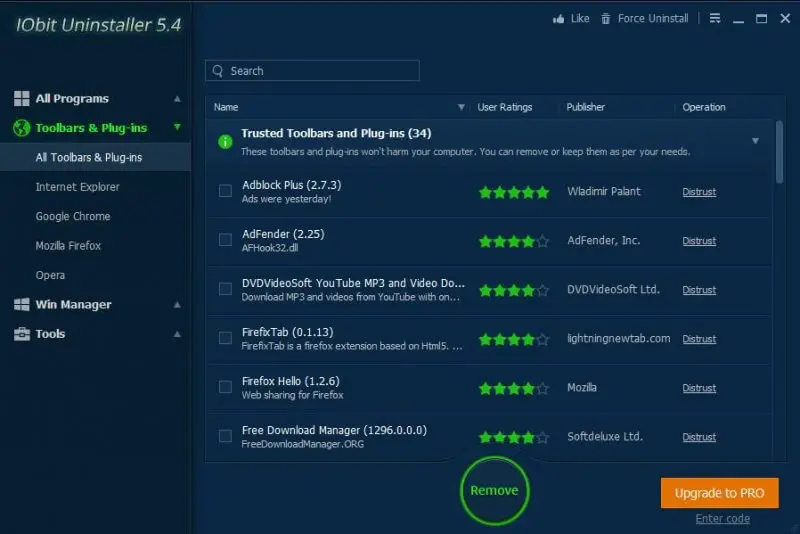Distrust the FirefixTab extension

click(x=699, y=339)
